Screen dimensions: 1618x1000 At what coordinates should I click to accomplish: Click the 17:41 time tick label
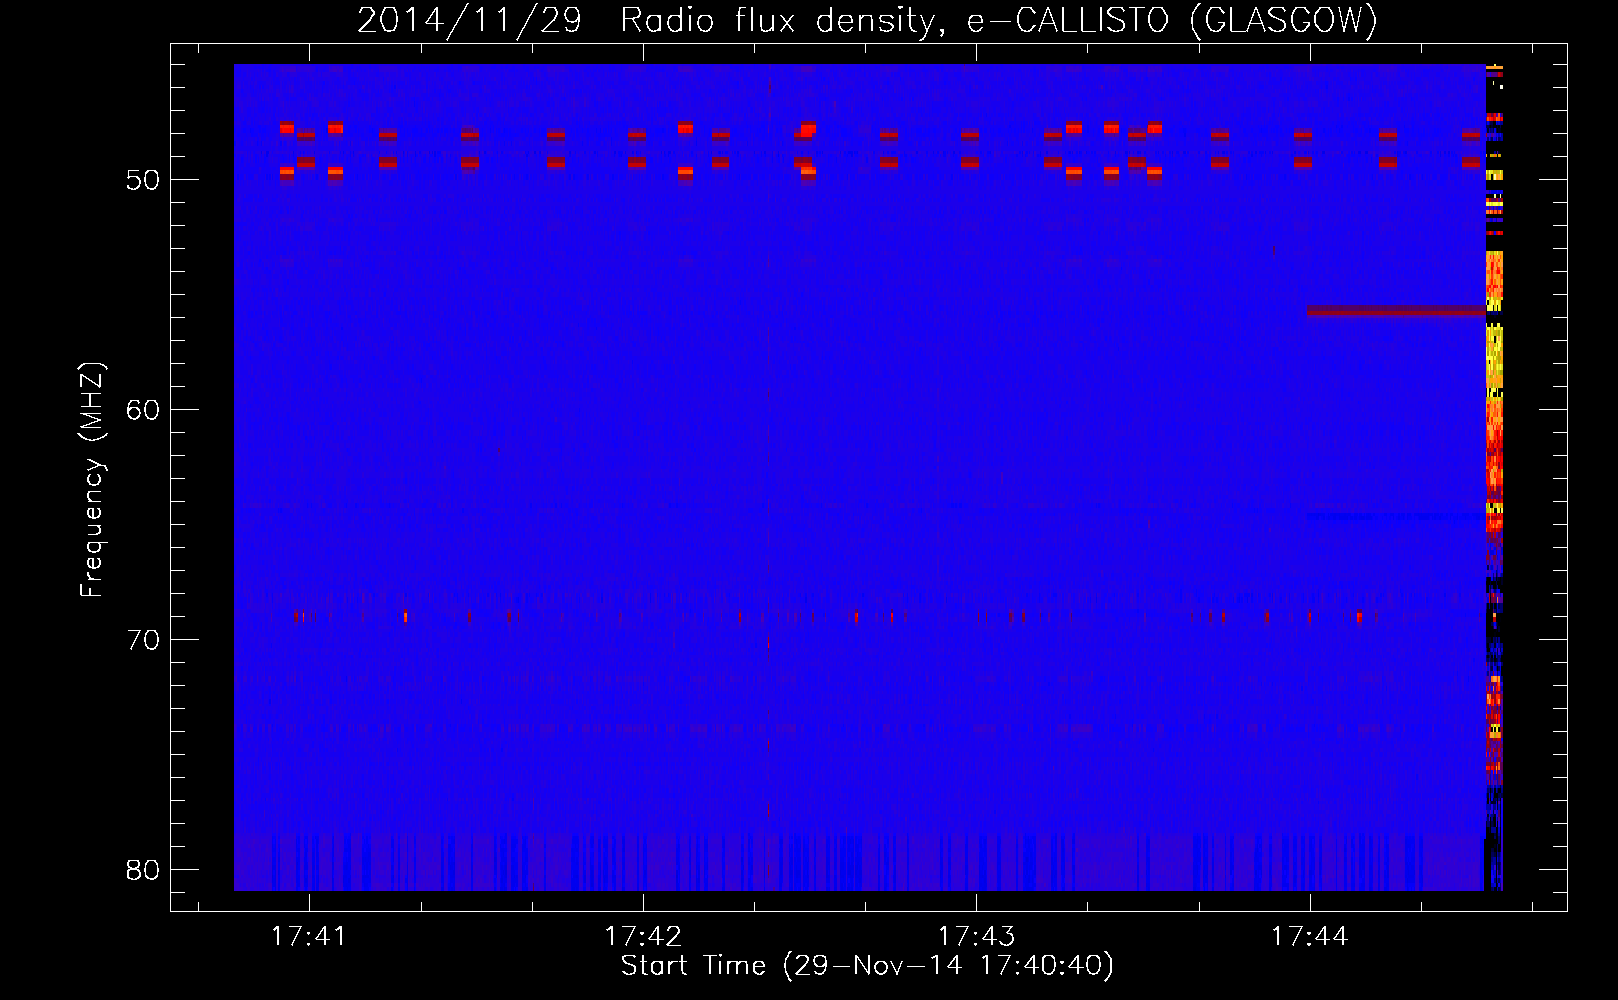[x=309, y=937]
